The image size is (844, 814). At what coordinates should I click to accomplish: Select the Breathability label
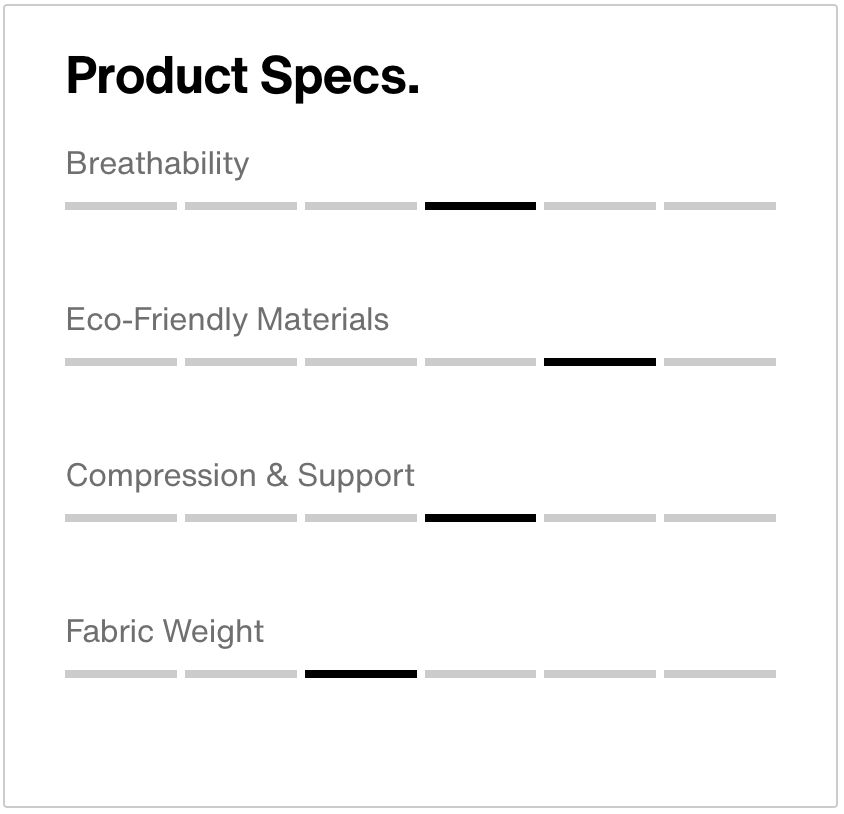coord(157,163)
